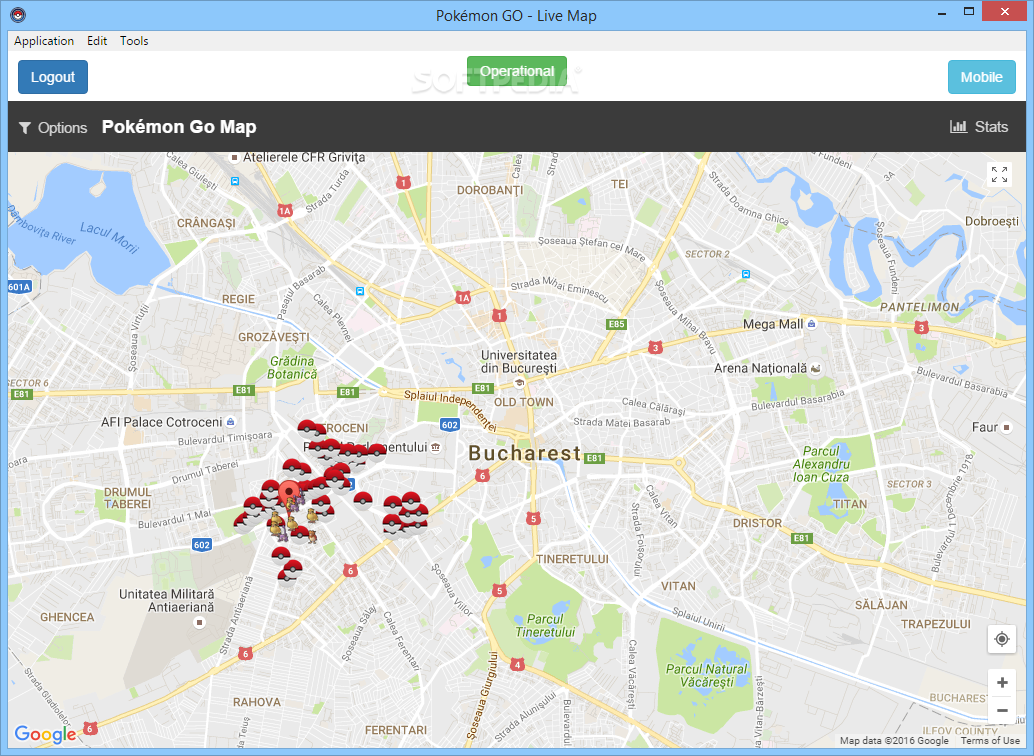1034x756 pixels.
Task: Click the Atelierele CFR Grivița marker
Action: [234, 158]
